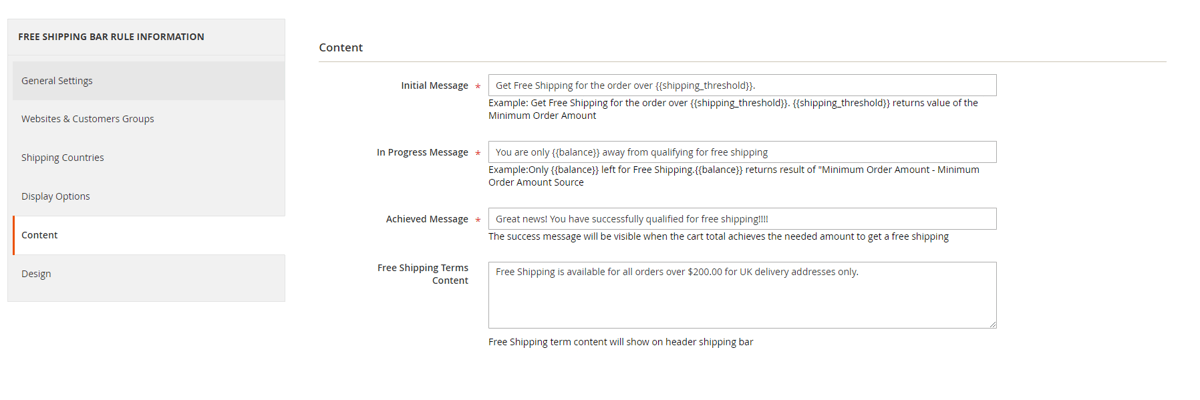Go to the Display Options tab
This screenshot has height=400, width=1200.
pyautogui.click(x=56, y=196)
